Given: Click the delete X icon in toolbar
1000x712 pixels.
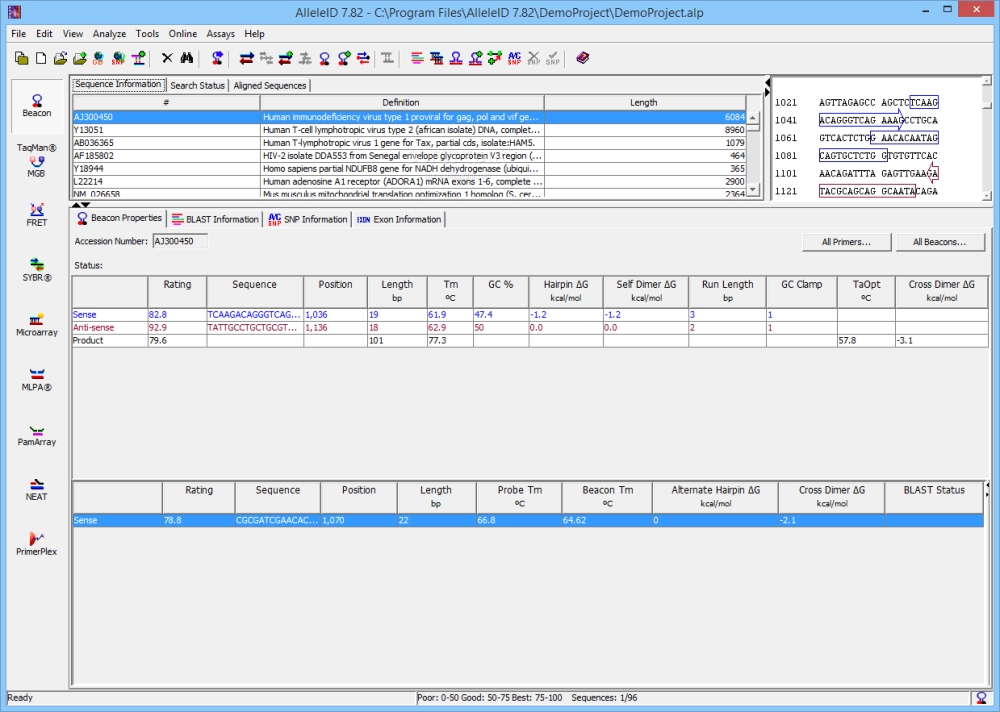Looking at the screenshot, I should pos(167,59).
